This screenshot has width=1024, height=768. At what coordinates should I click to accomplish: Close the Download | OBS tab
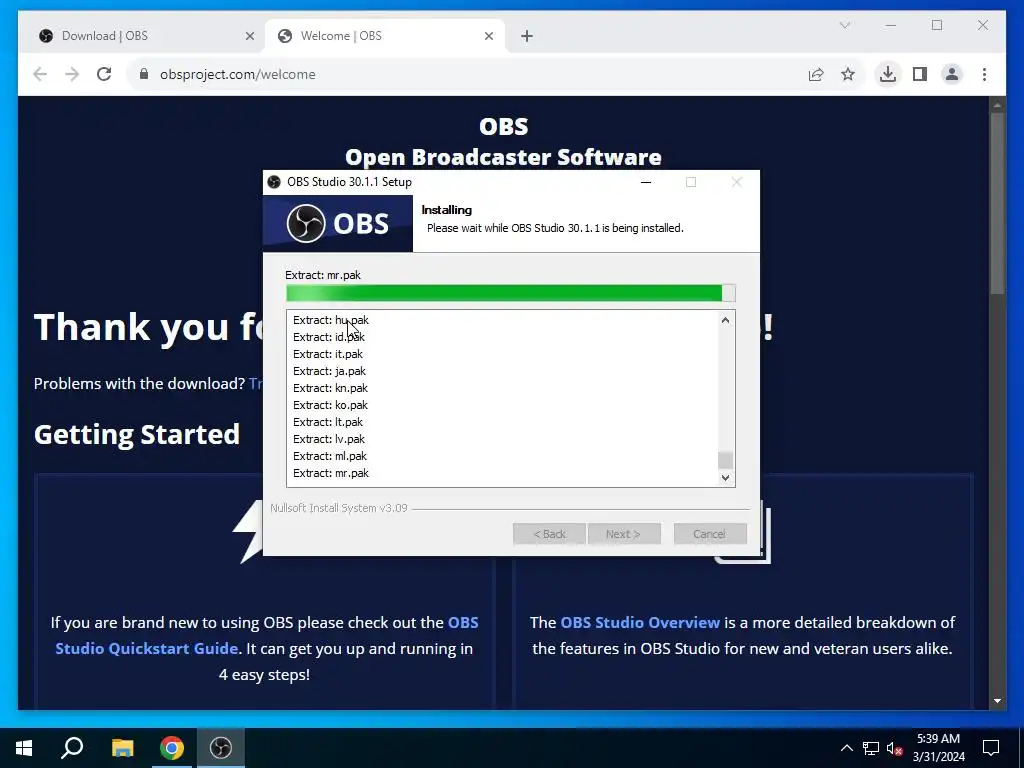(x=249, y=36)
